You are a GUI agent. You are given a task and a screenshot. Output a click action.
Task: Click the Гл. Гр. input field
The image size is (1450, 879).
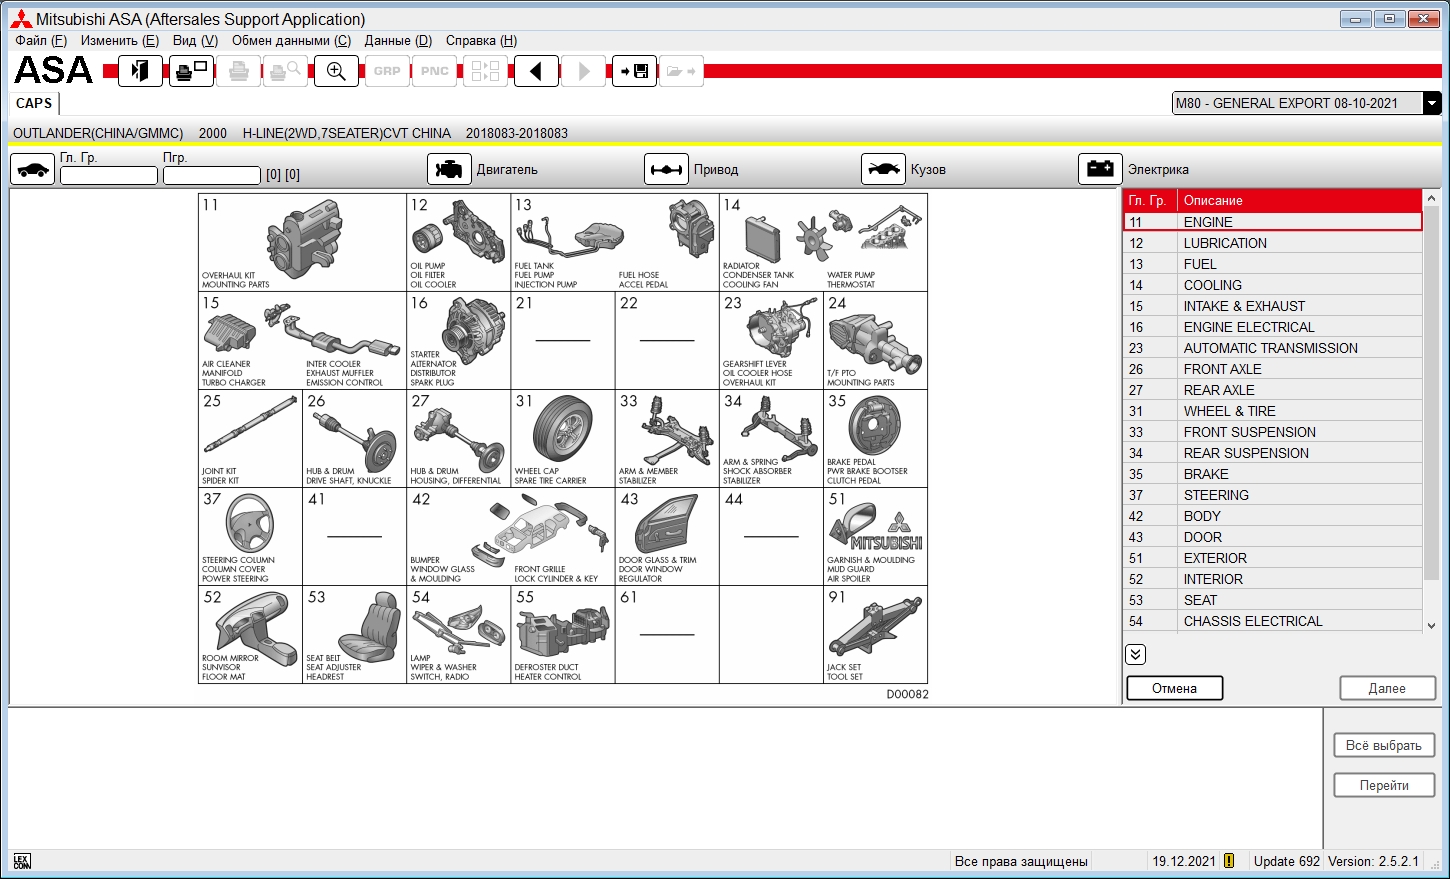click(109, 175)
